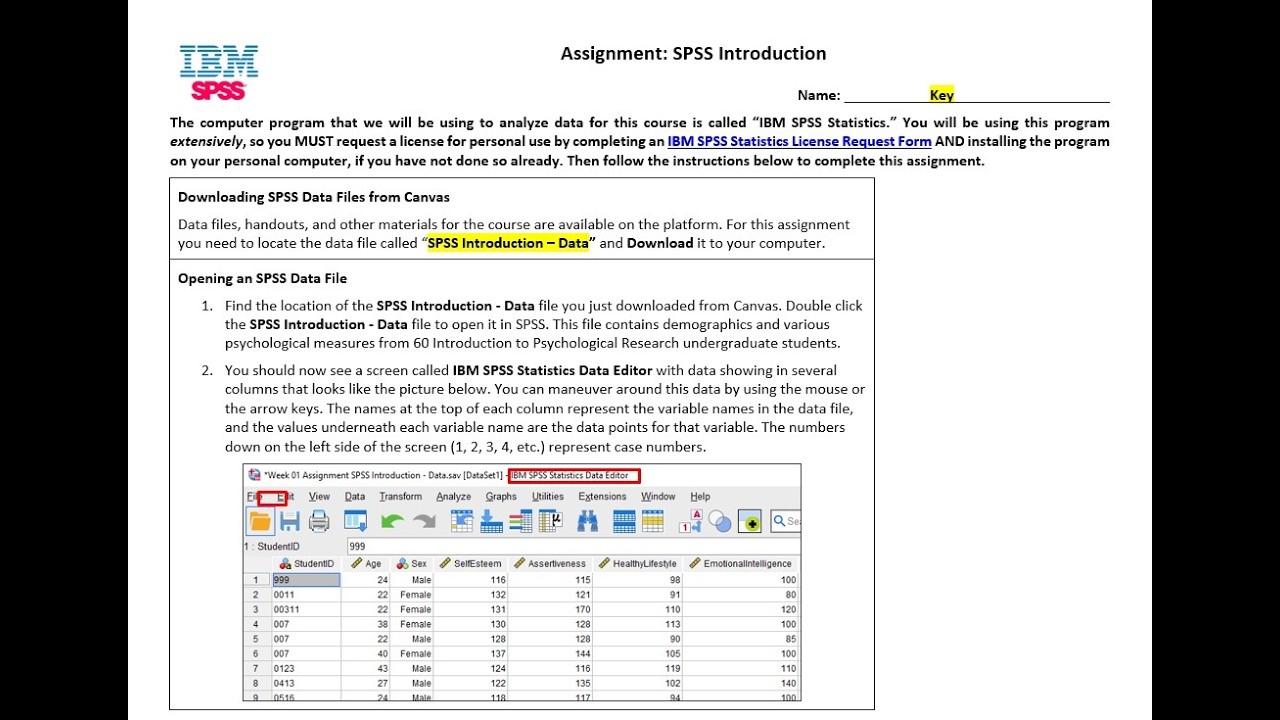
Task: Click the Assertiveness value 170
Action: (x=551, y=609)
